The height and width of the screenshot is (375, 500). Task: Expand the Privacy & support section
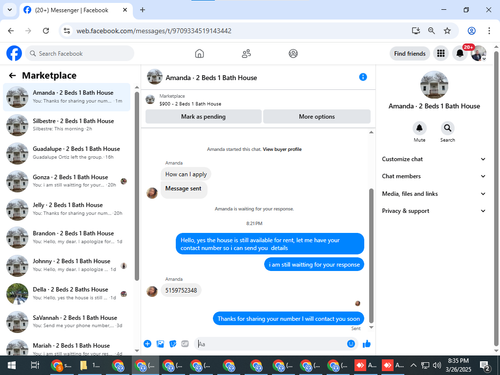tap(434, 211)
